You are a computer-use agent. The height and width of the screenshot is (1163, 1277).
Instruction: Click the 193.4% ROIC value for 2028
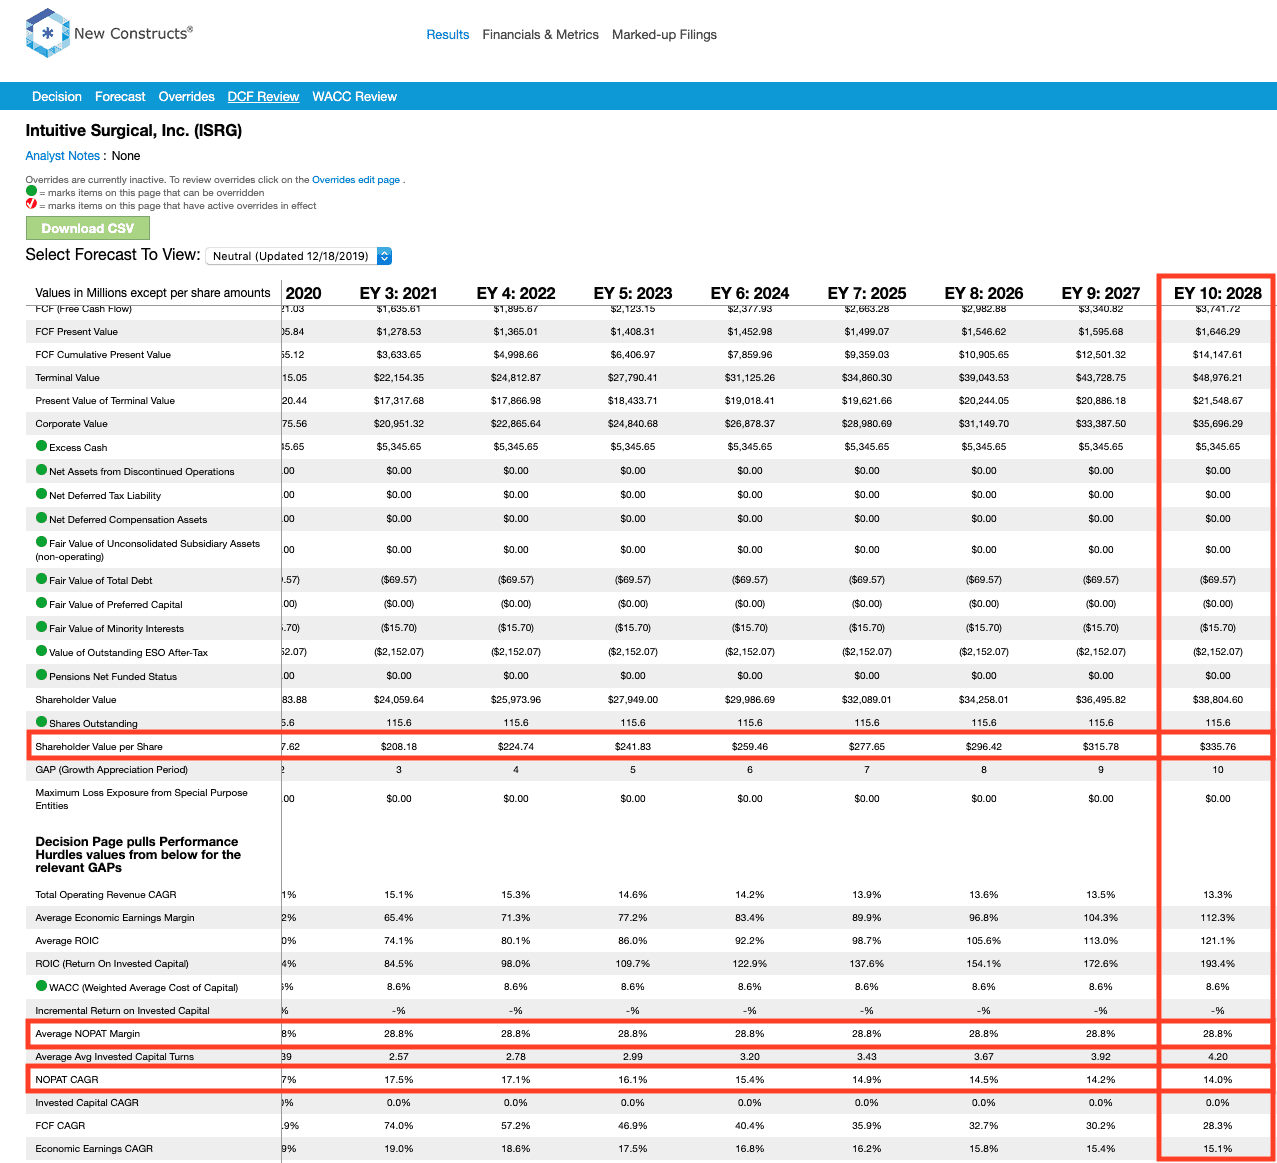pyautogui.click(x=1218, y=963)
